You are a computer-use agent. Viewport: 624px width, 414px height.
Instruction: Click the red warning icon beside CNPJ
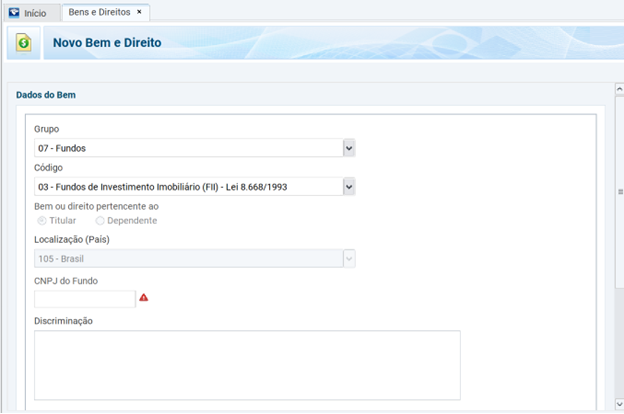(144, 298)
